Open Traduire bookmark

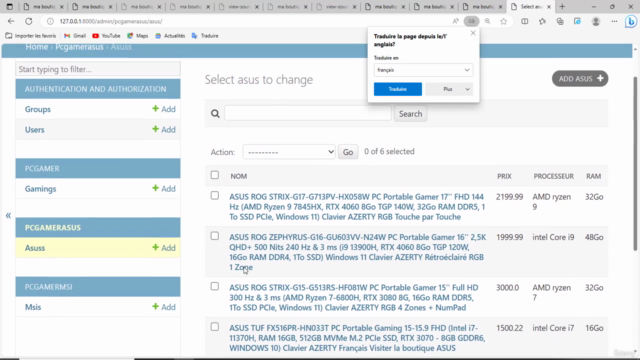point(205,36)
